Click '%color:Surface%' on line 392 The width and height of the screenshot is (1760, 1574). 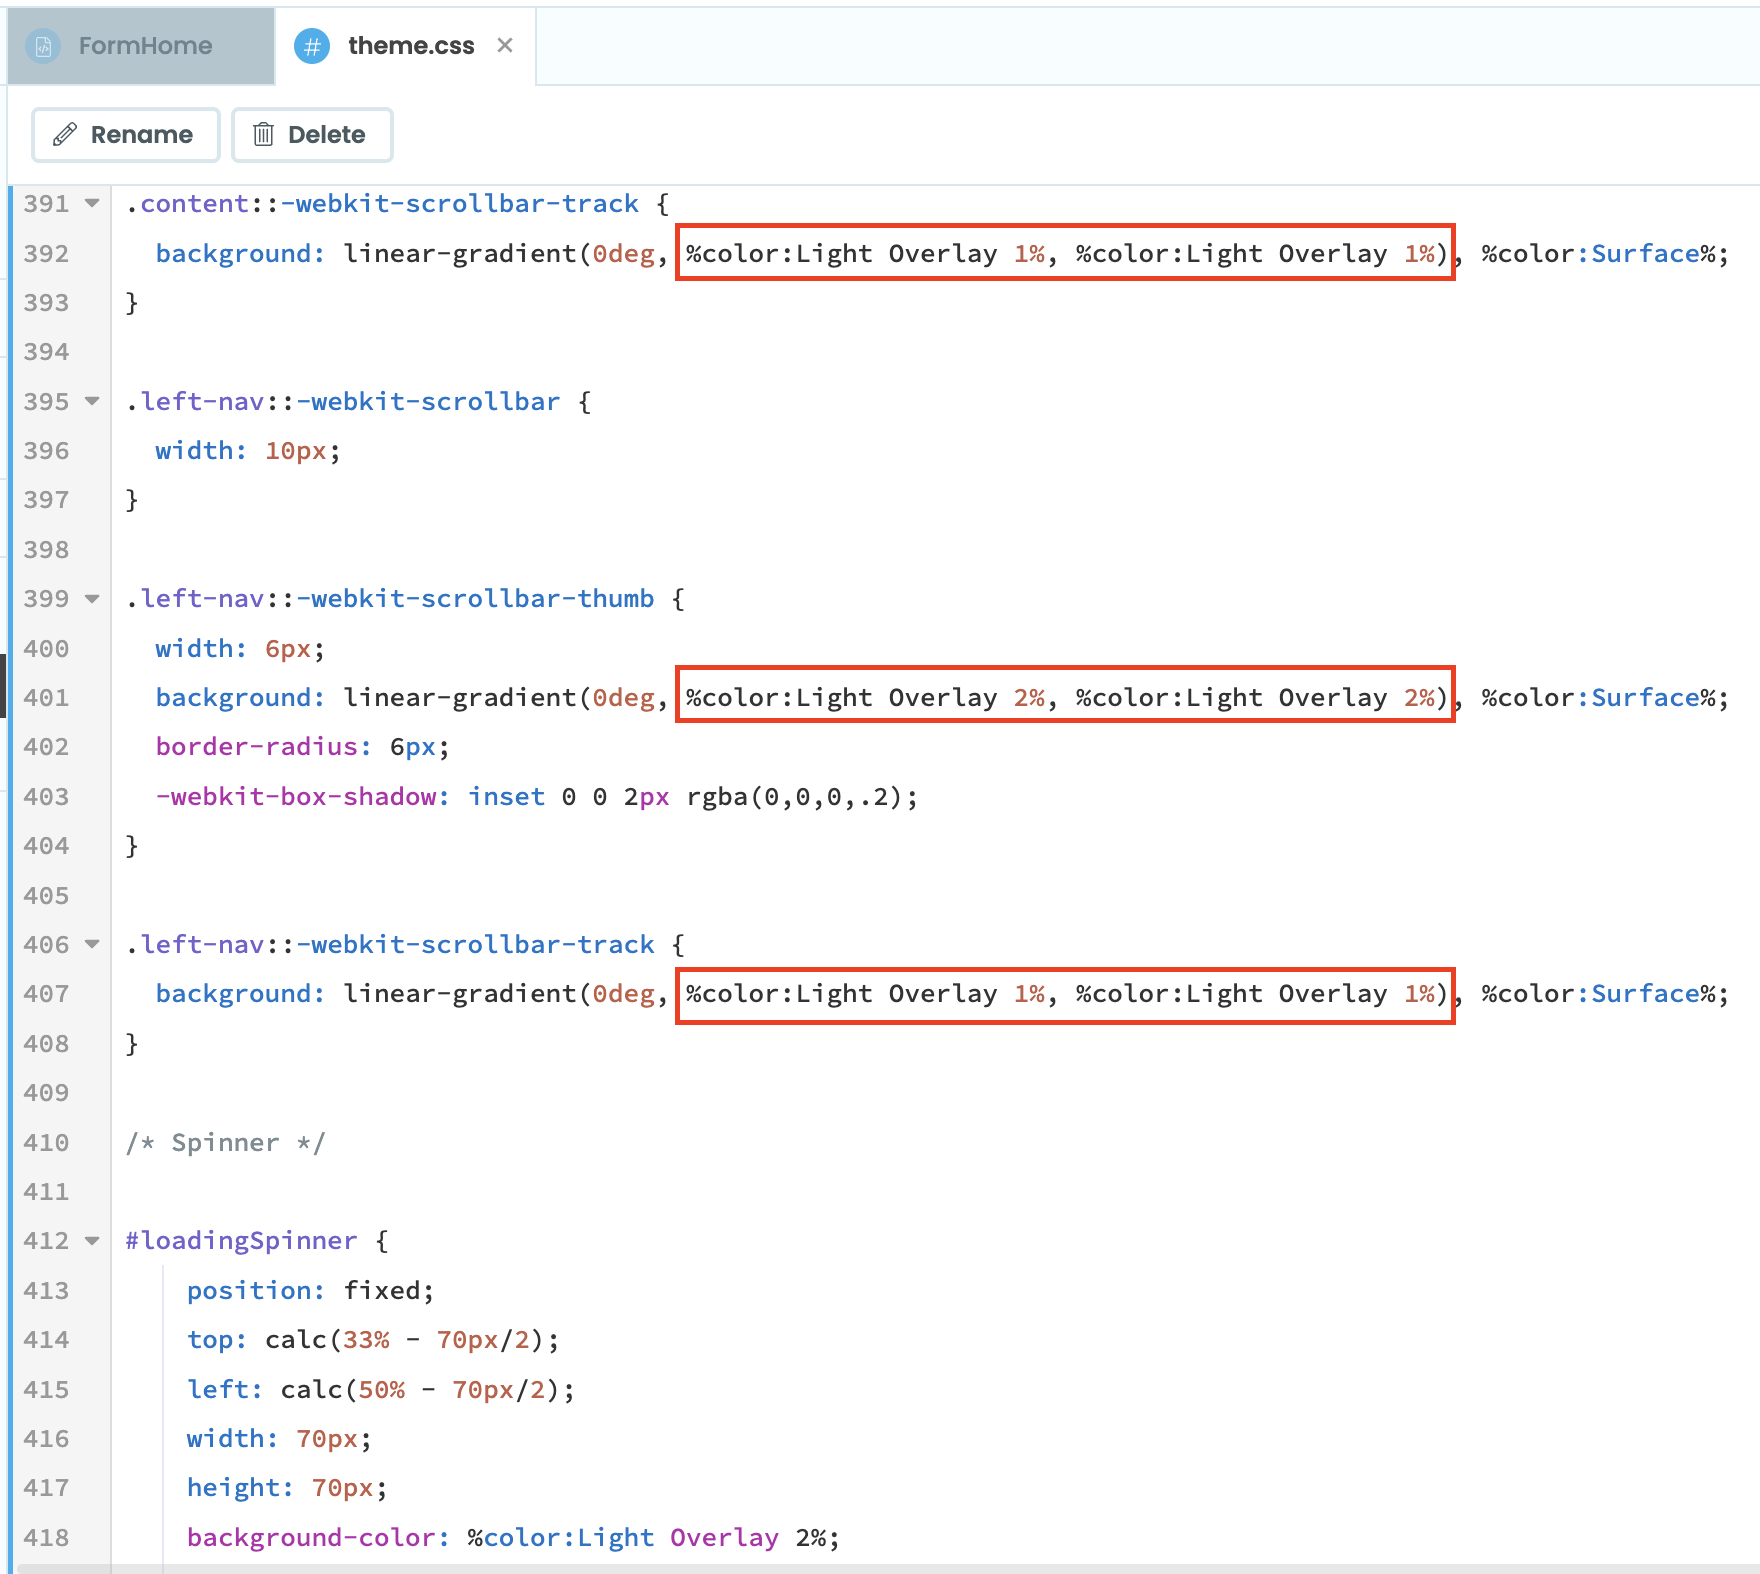[x=1598, y=254]
